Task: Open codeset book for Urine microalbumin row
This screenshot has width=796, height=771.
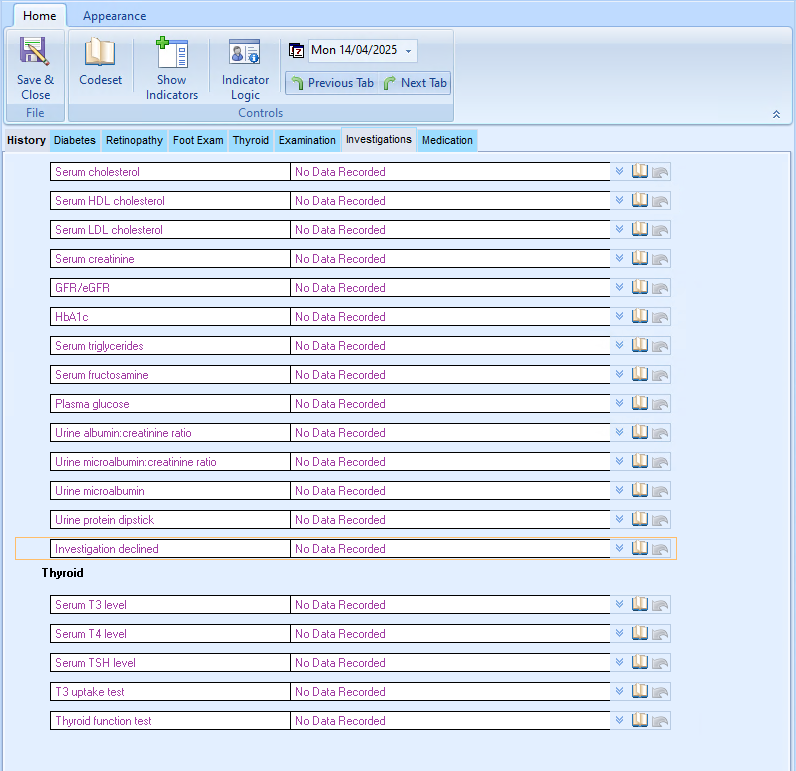Action: 640,490
